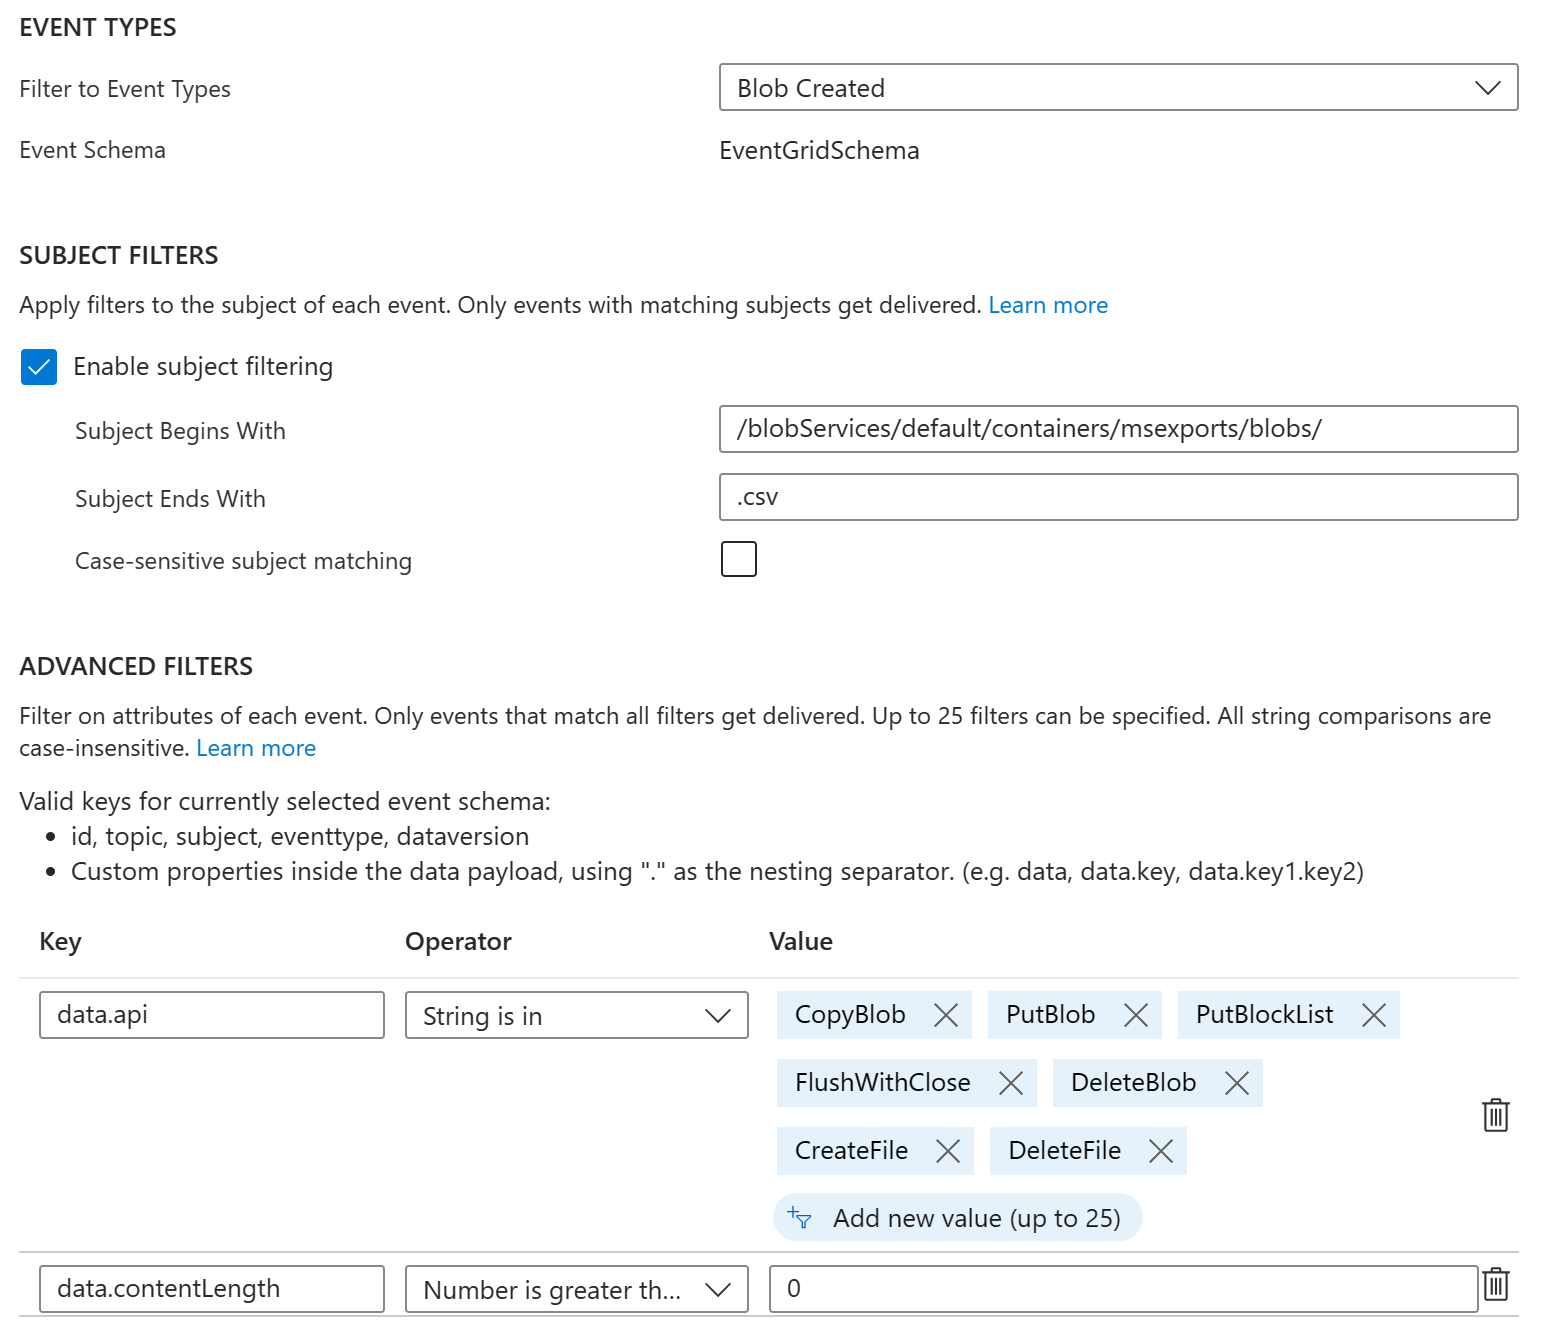Enable case-sensitive subject matching

738,559
